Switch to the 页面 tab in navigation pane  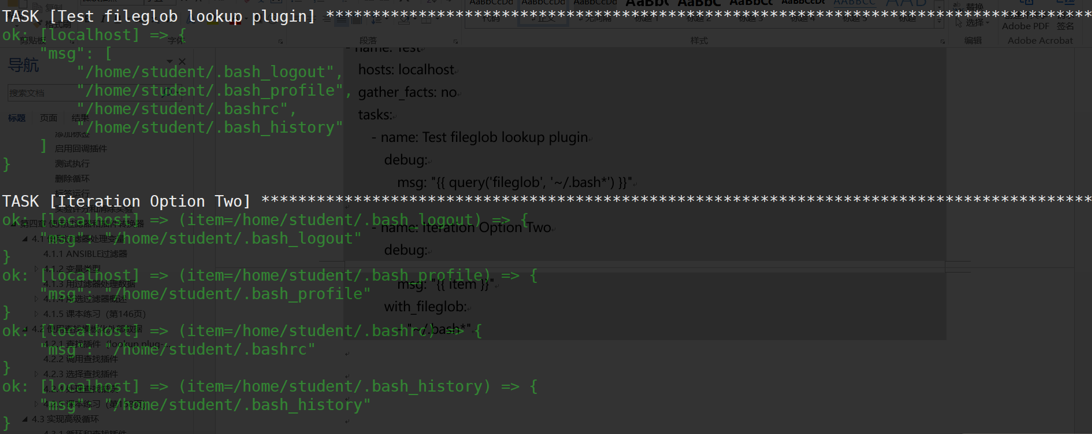tap(49, 118)
